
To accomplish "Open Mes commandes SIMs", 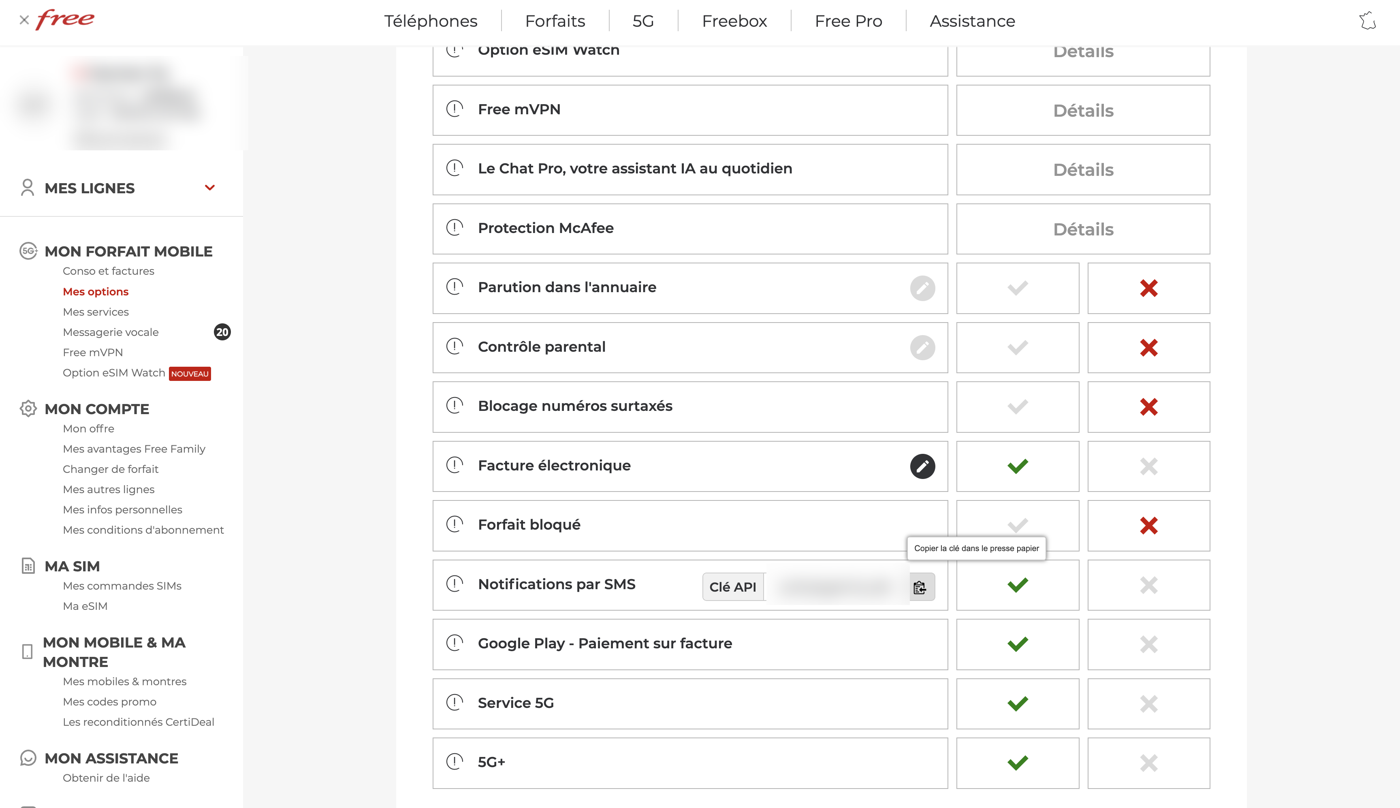I will (x=122, y=586).
